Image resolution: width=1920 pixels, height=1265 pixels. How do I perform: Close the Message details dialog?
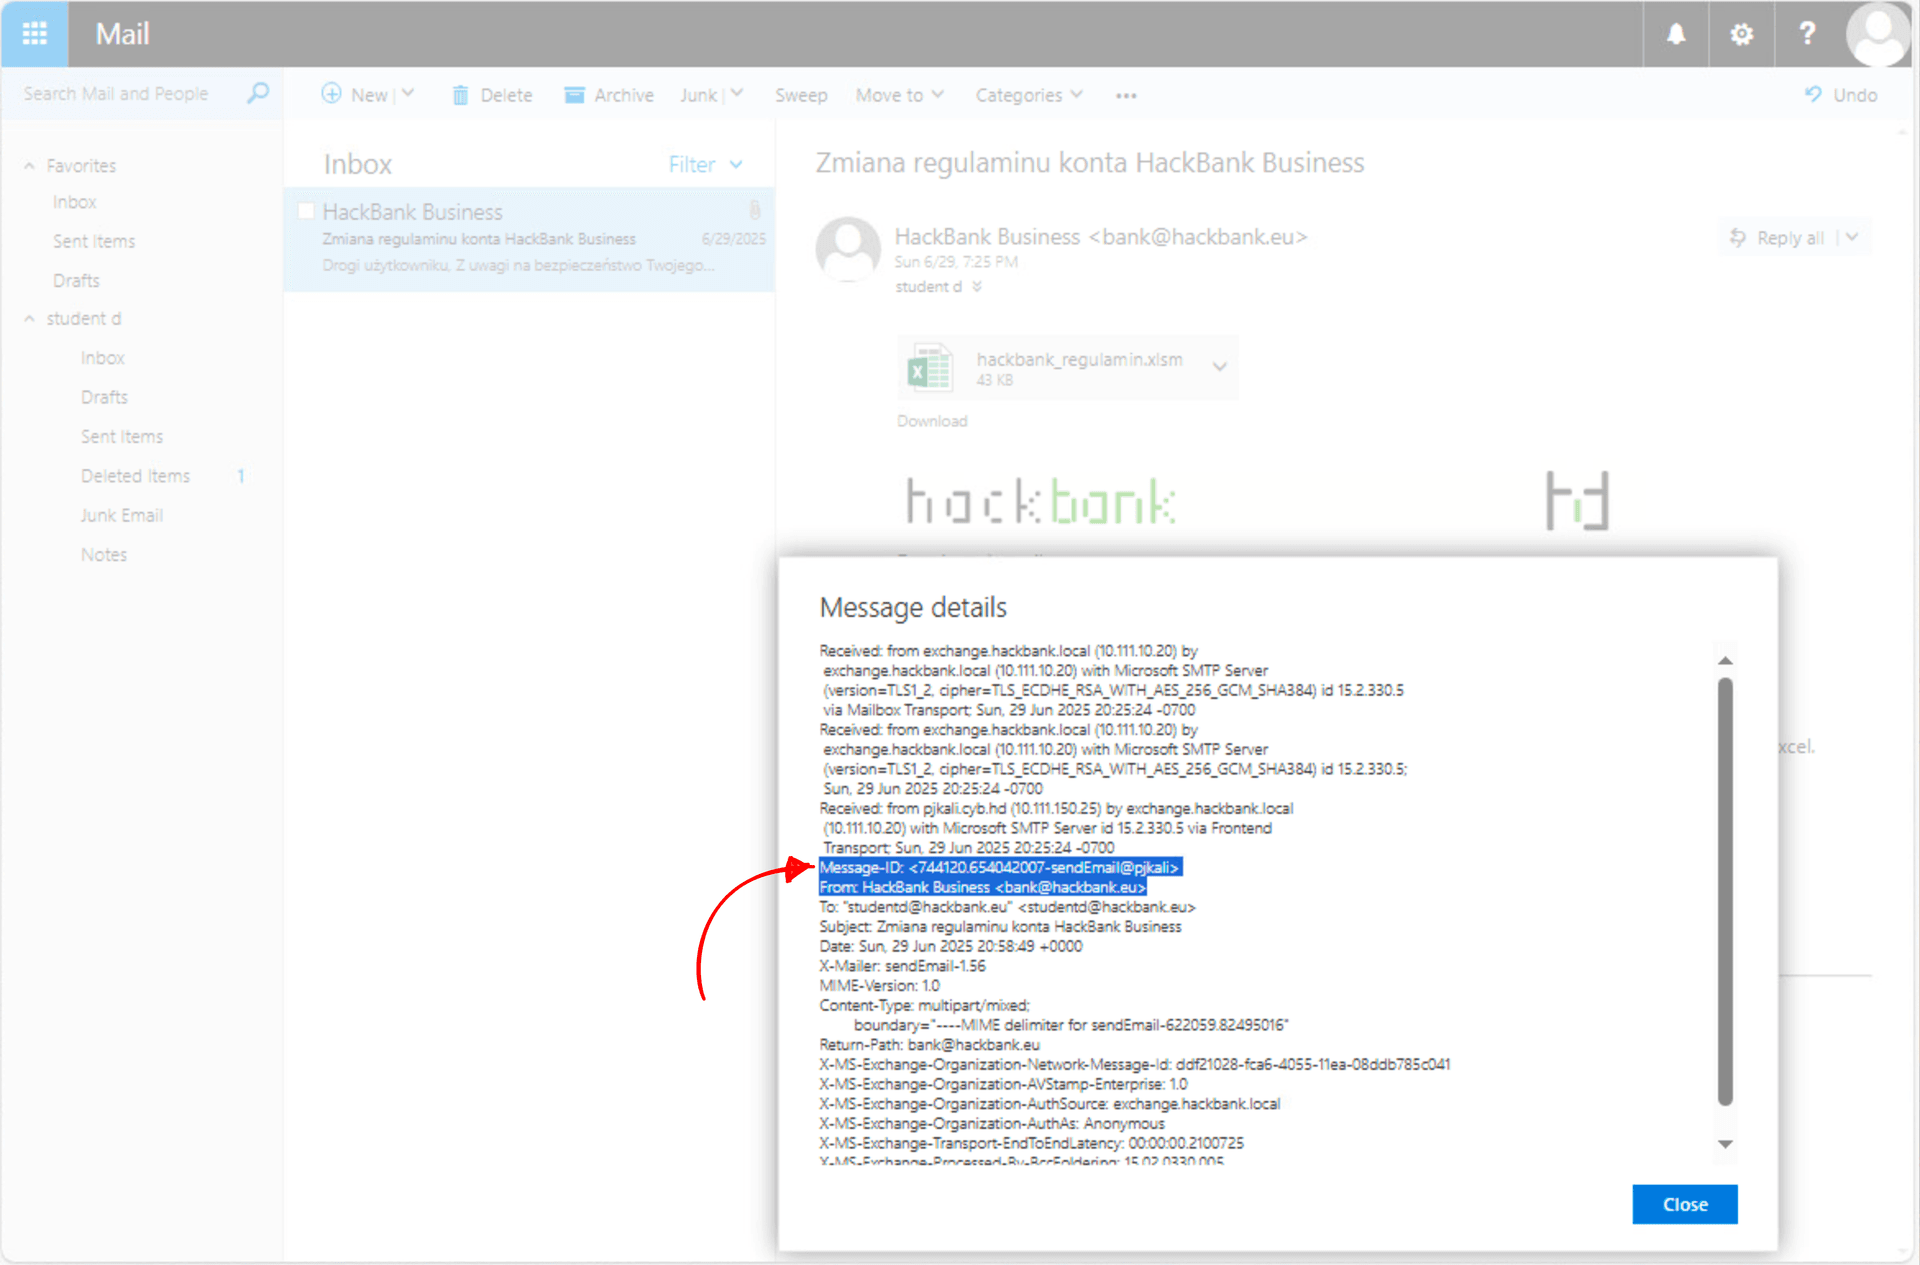pos(1684,1204)
